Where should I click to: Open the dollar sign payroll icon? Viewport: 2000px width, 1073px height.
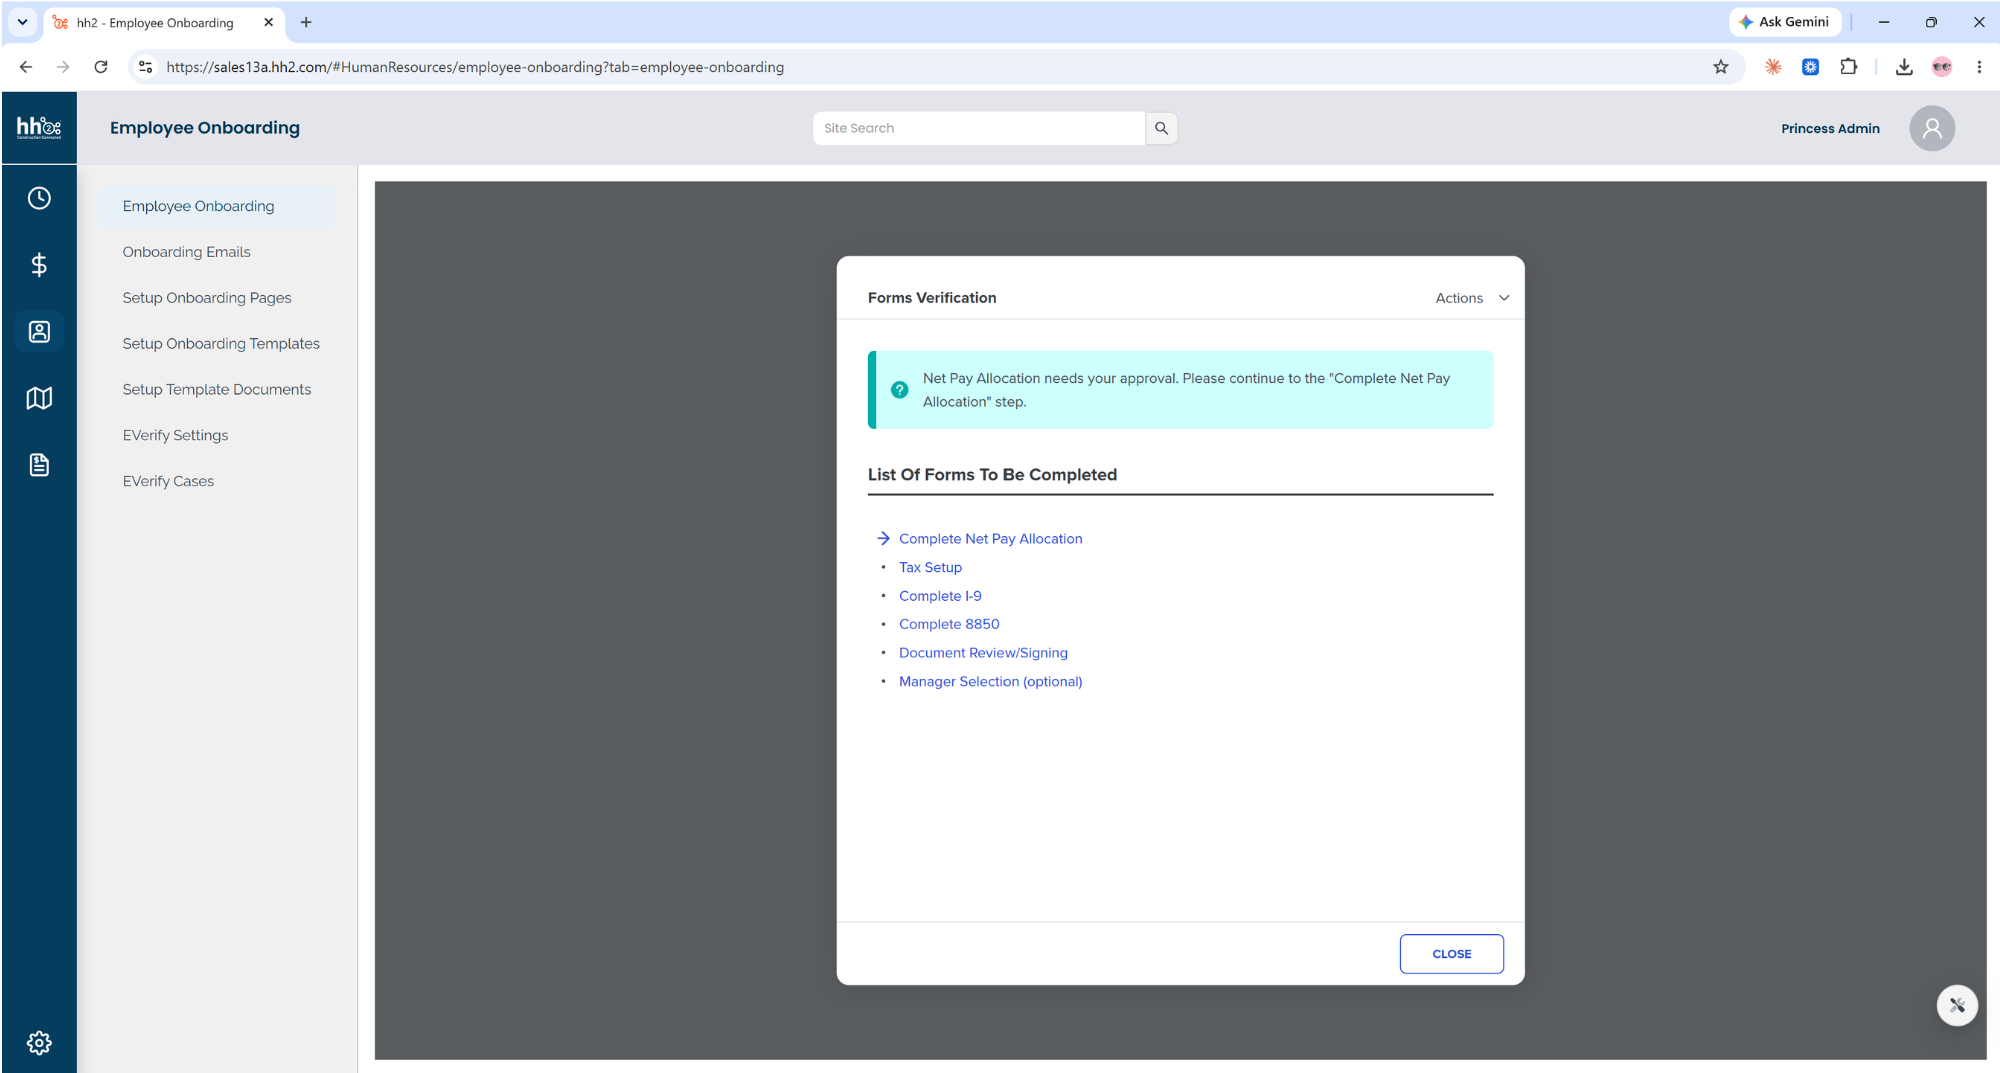pos(39,265)
